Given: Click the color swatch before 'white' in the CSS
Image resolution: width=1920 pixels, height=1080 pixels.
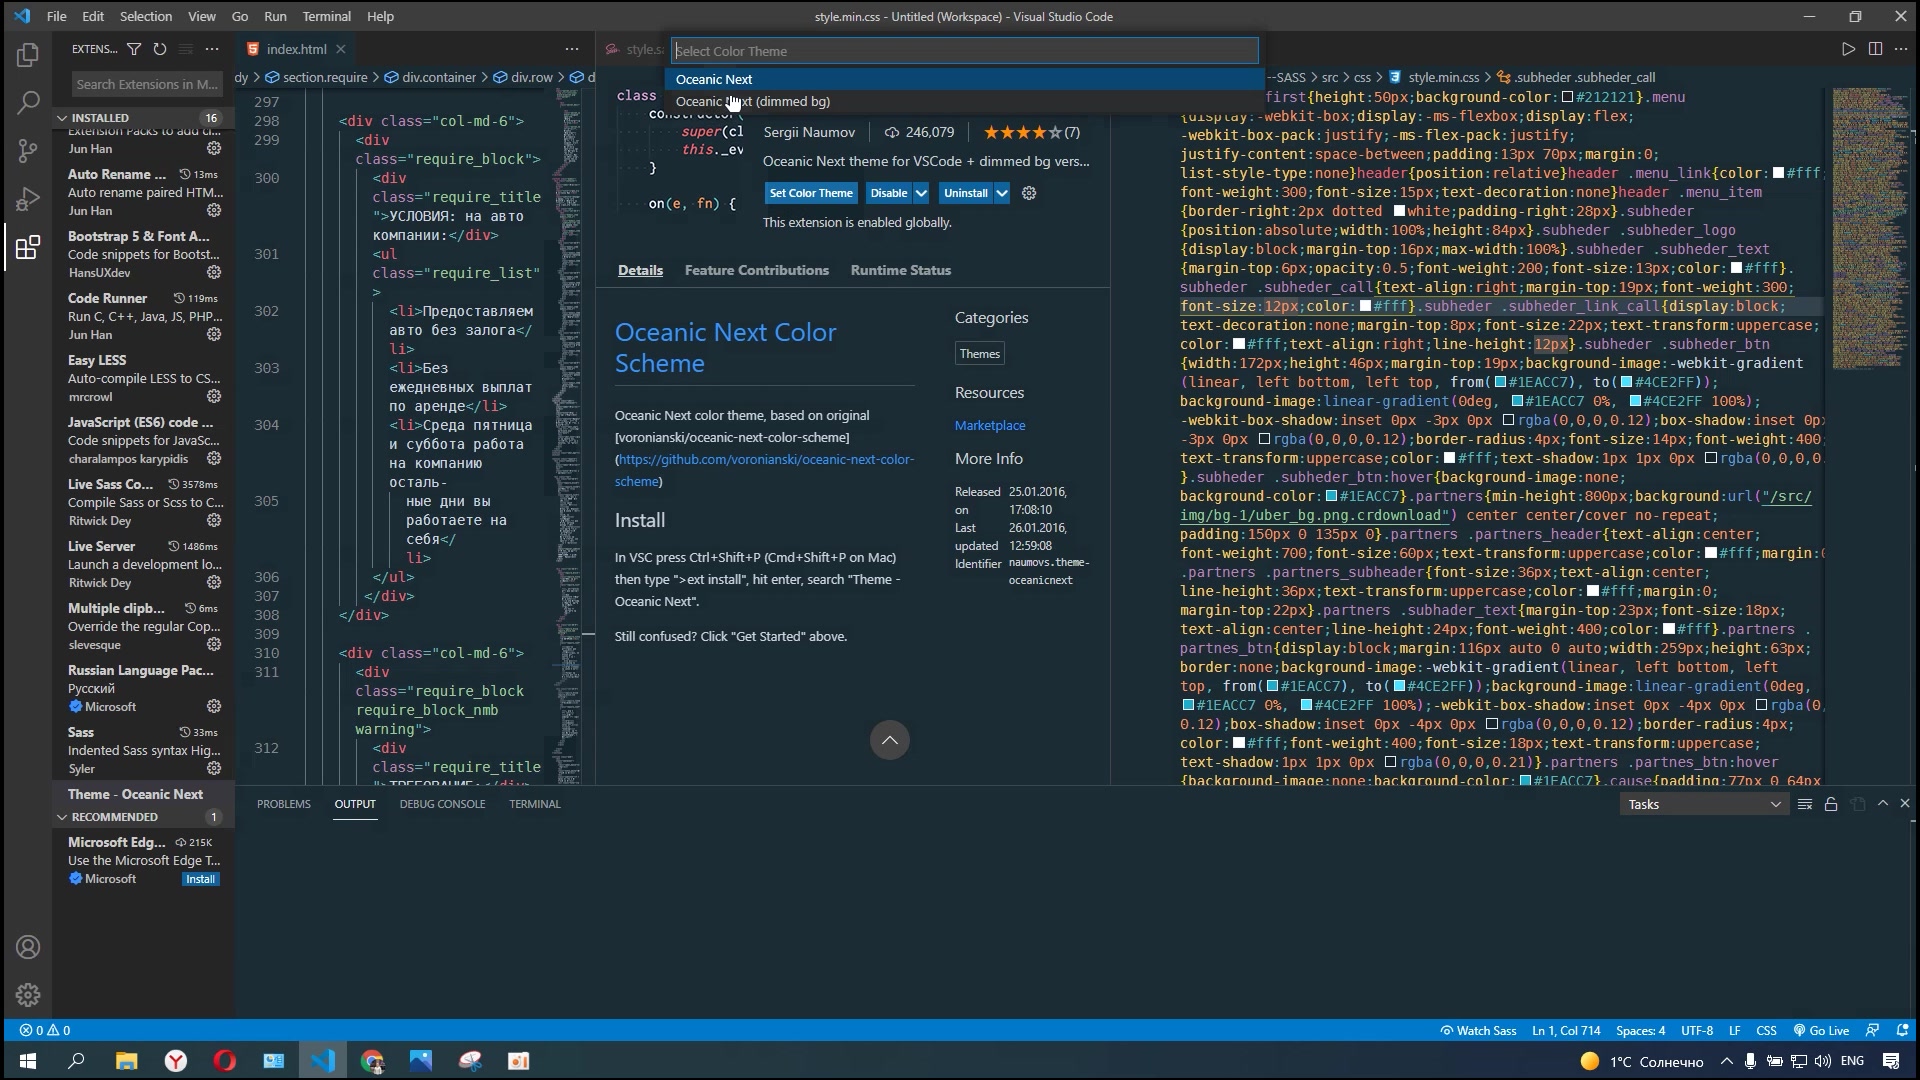Looking at the screenshot, I should pos(1399,211).
